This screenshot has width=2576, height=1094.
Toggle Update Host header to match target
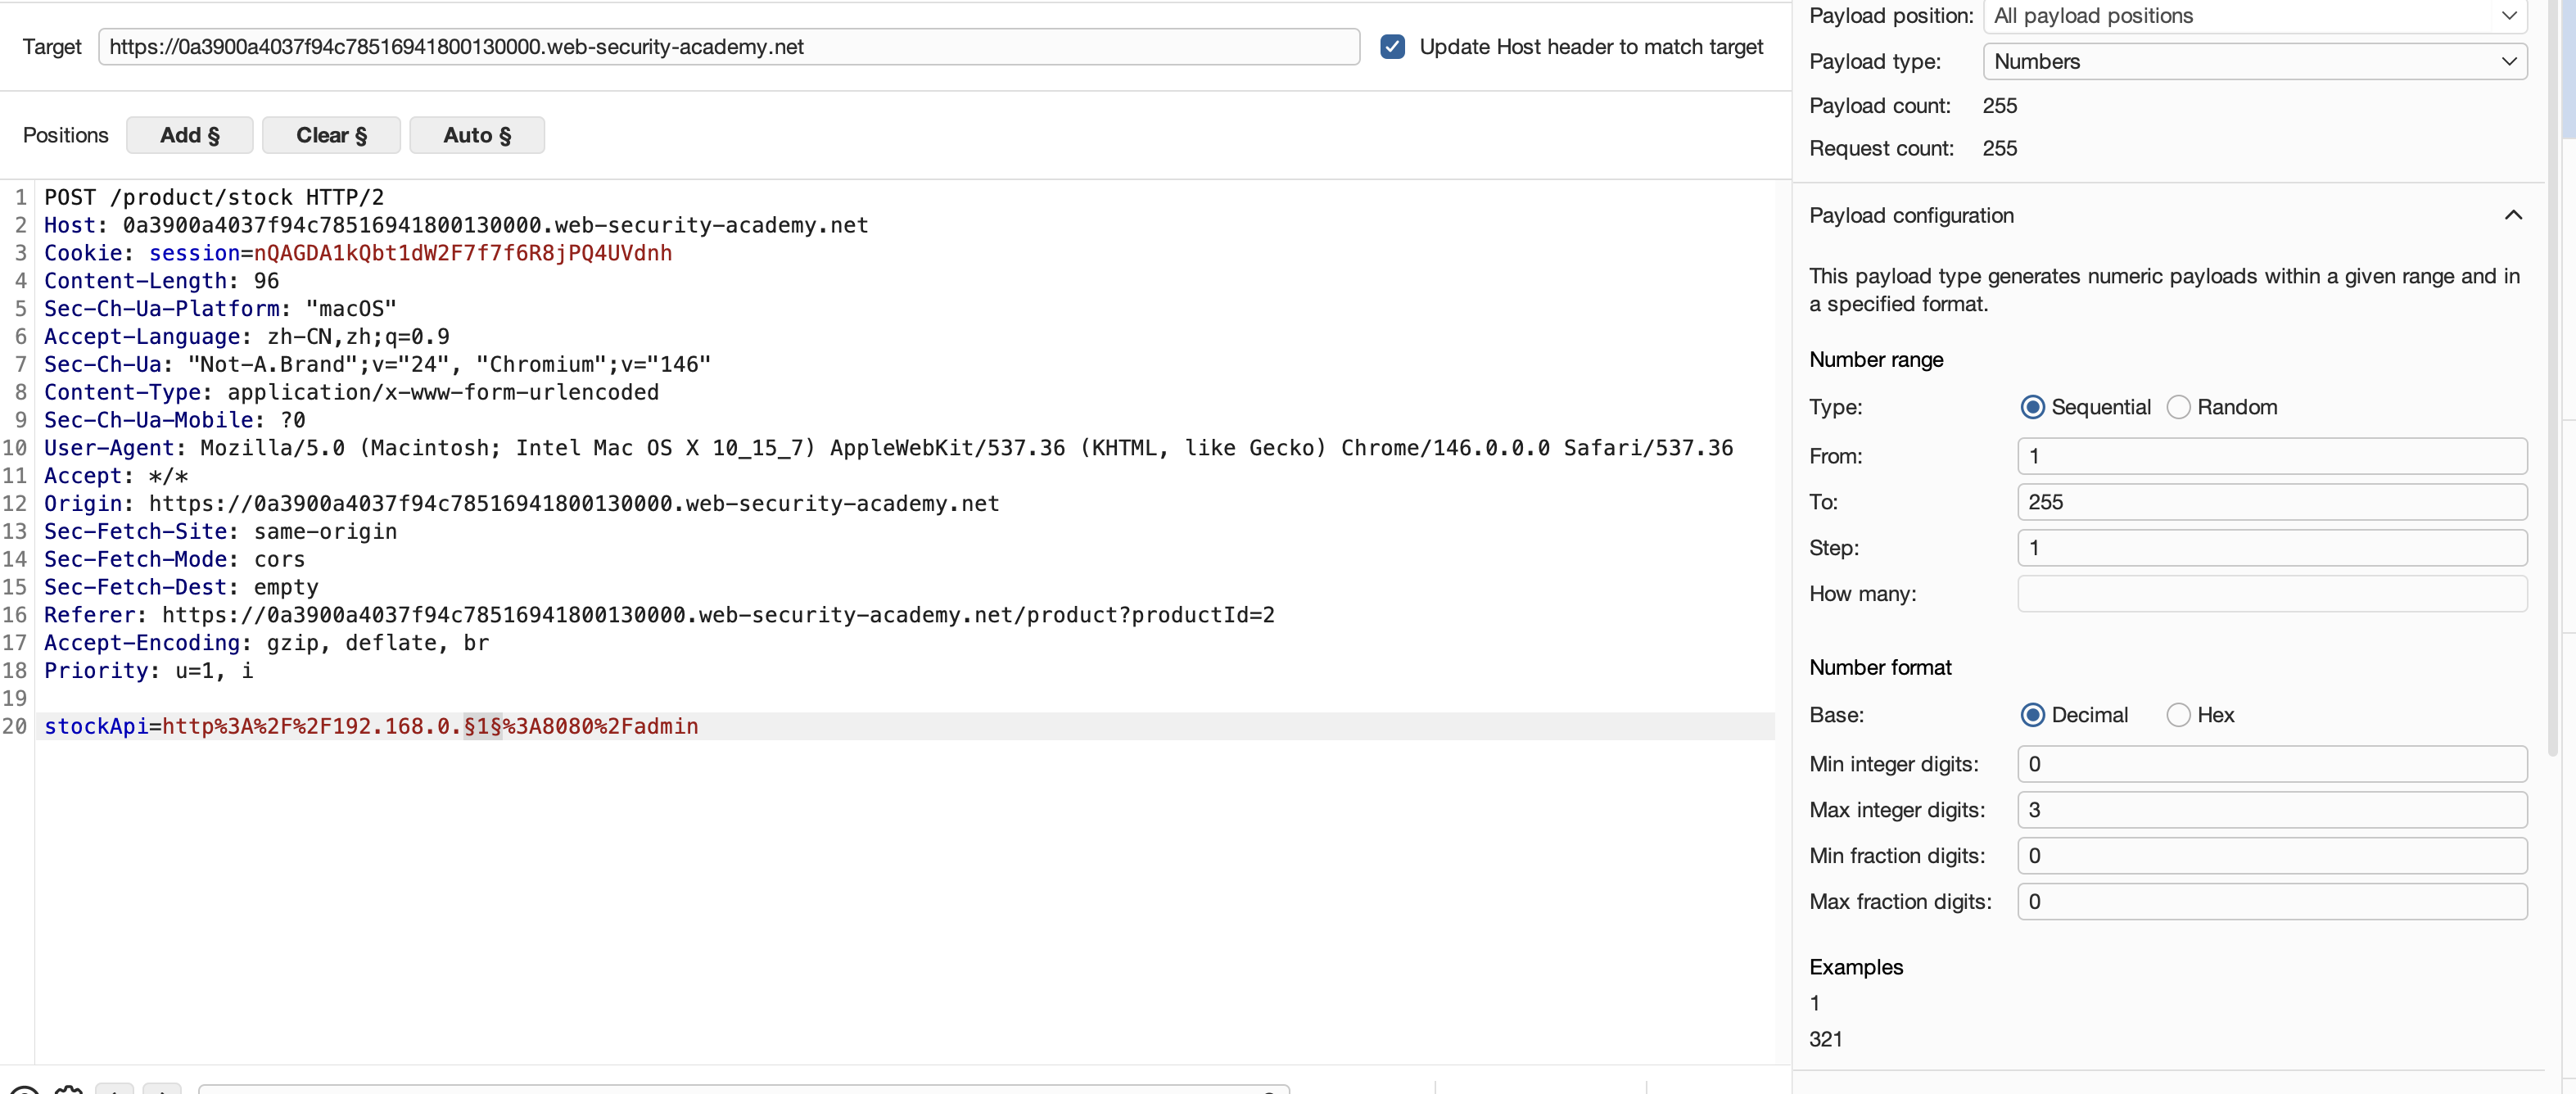pos(1392,47)
